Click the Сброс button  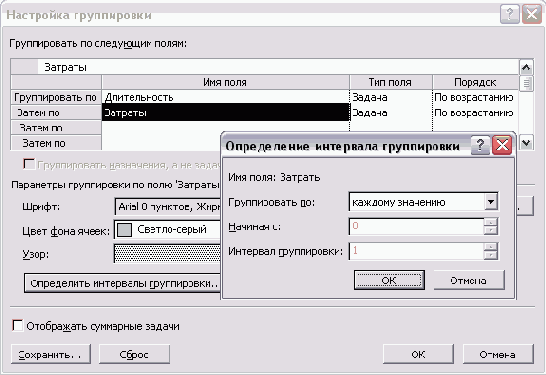[x=134, y=354]
